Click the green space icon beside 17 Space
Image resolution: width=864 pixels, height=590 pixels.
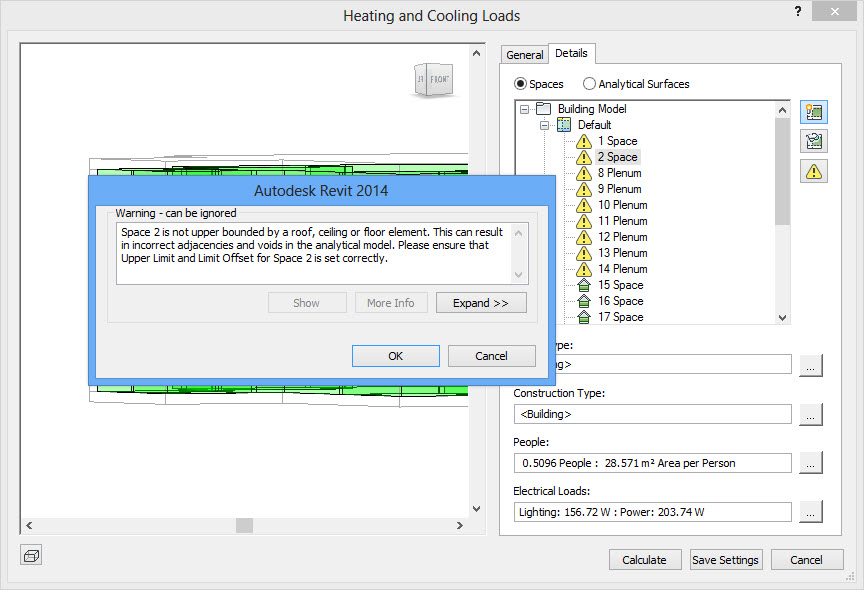[584, 317]
